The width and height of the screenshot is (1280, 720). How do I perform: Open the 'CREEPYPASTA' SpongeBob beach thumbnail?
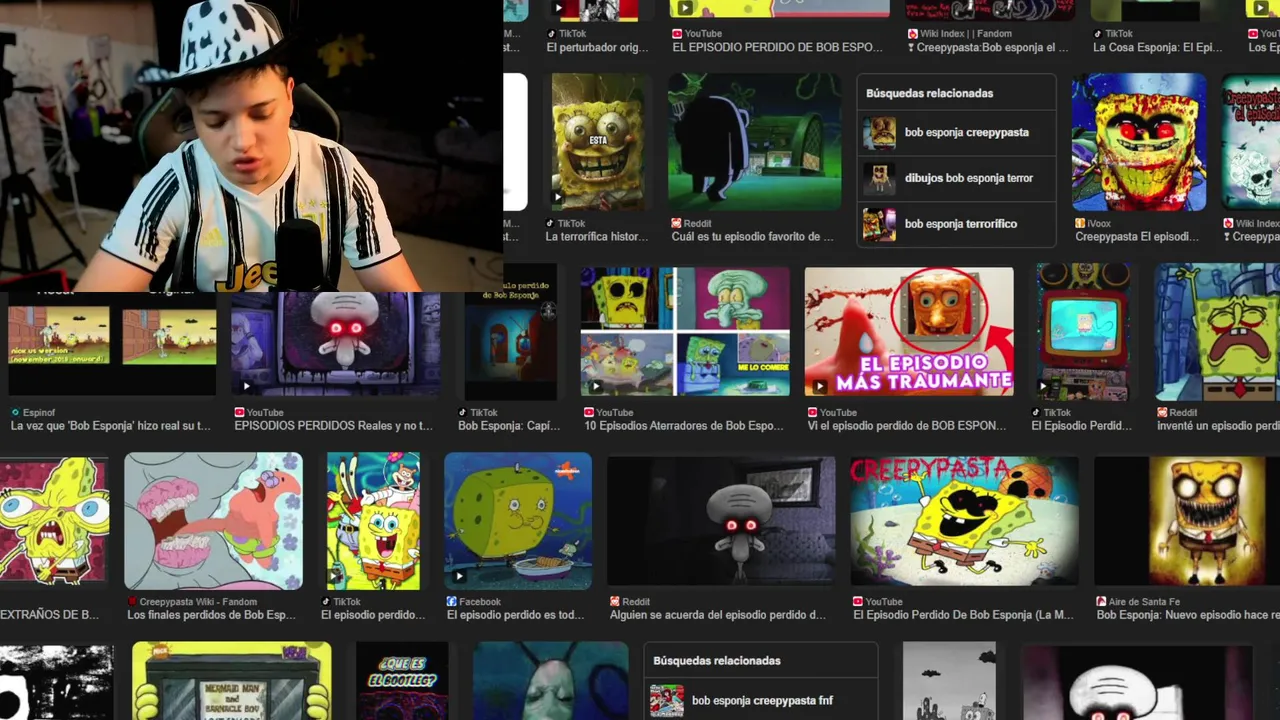(x=965, y=521)
